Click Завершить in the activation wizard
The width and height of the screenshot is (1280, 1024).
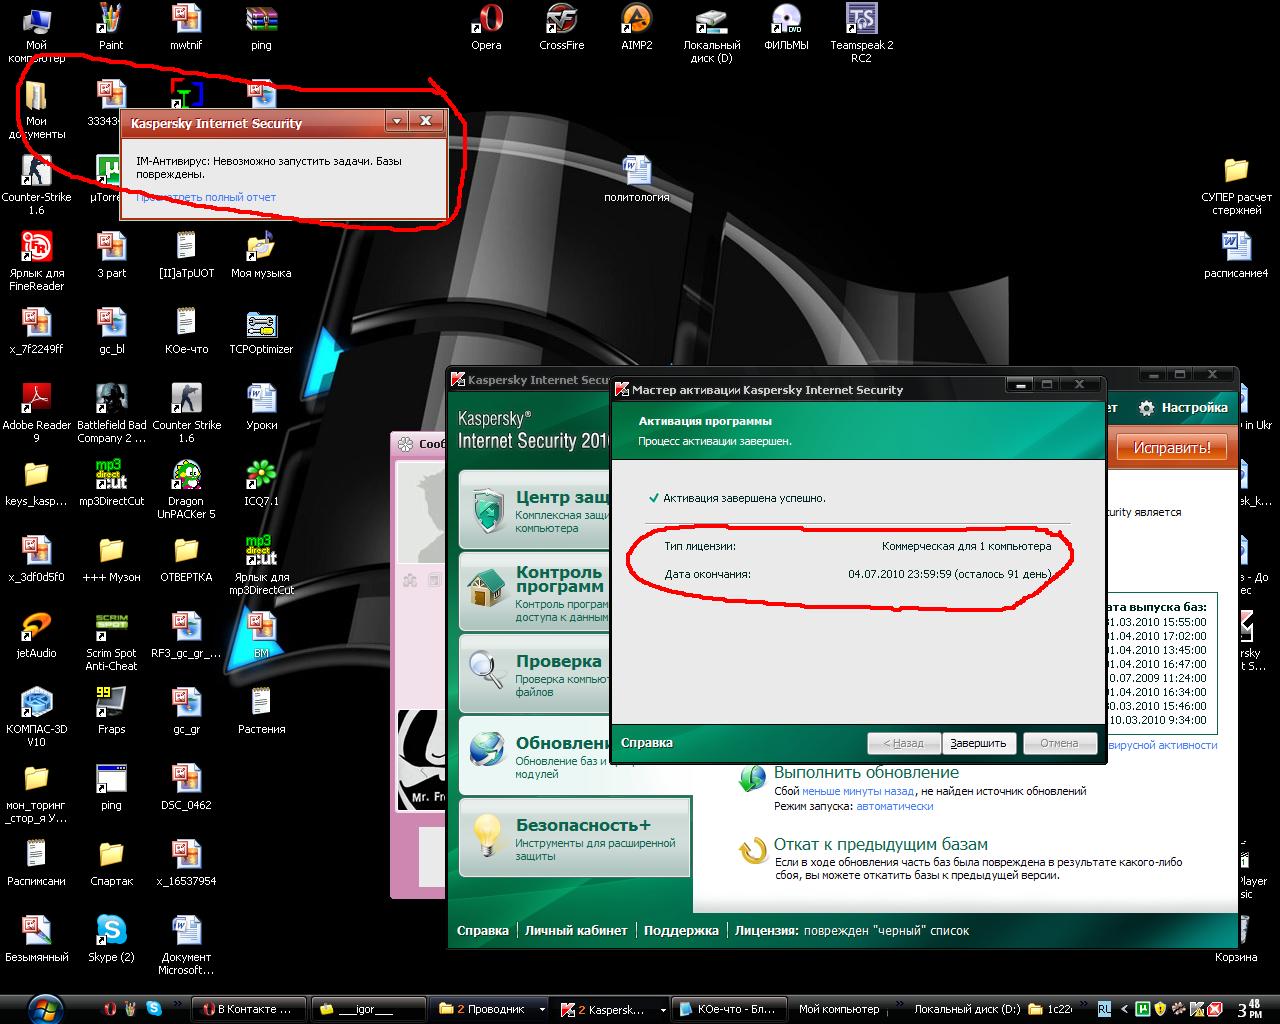click(x=978, y=744)
